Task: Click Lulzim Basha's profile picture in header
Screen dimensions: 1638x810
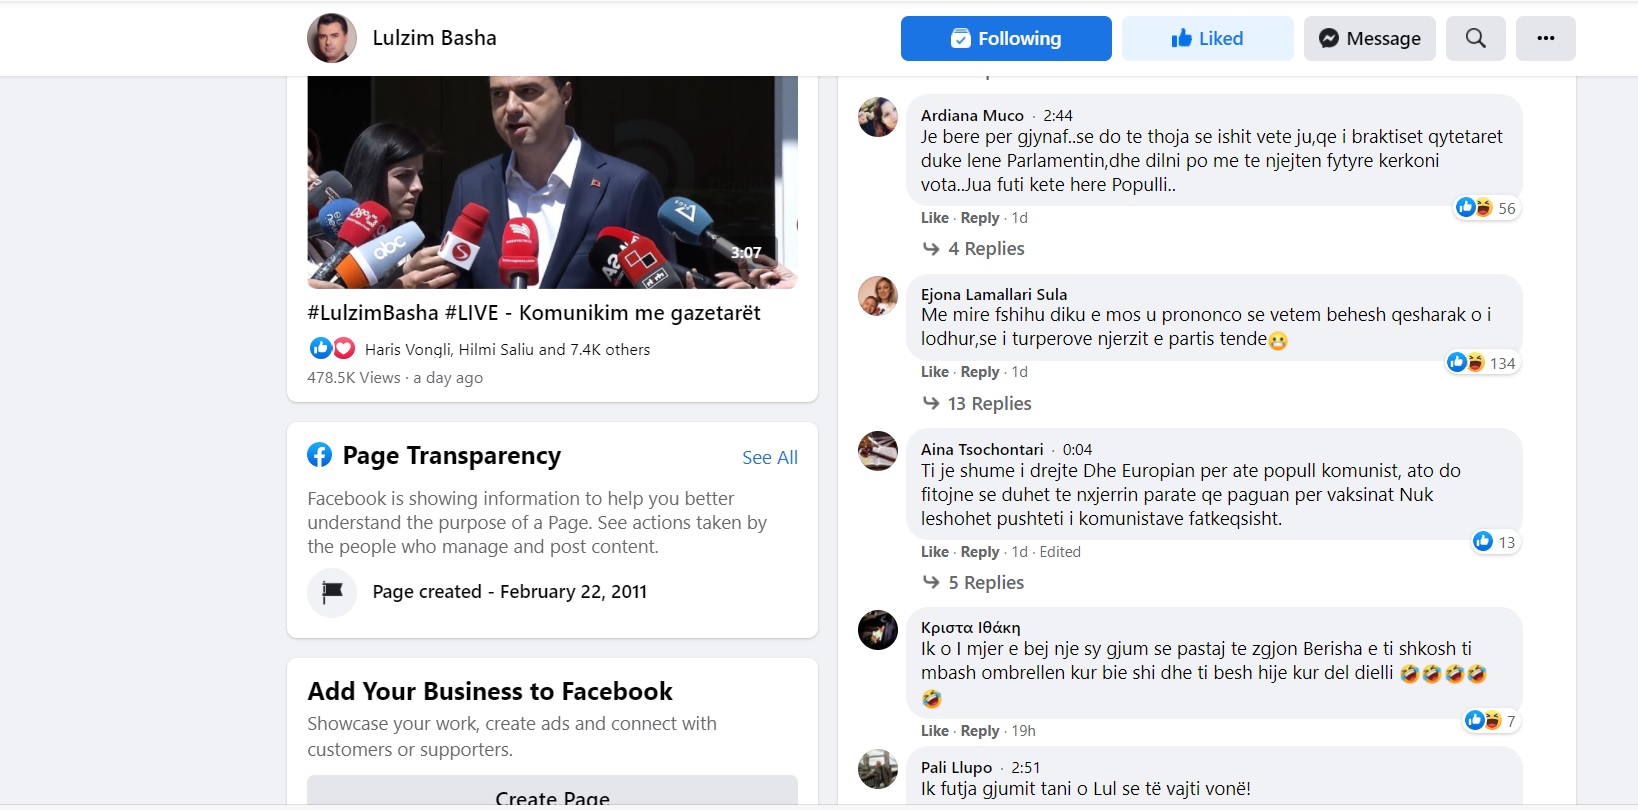Action: coord(332,39)
